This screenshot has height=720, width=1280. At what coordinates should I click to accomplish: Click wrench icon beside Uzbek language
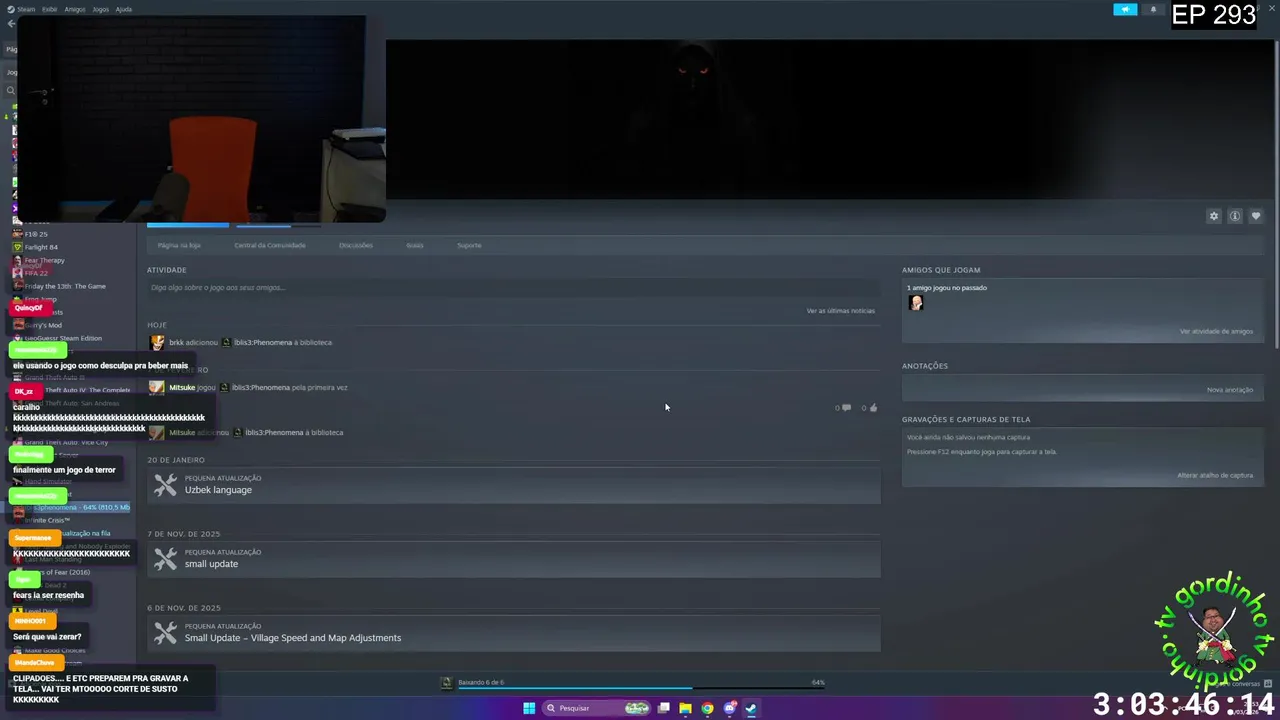pyautogui.click(x=165, y=485)
